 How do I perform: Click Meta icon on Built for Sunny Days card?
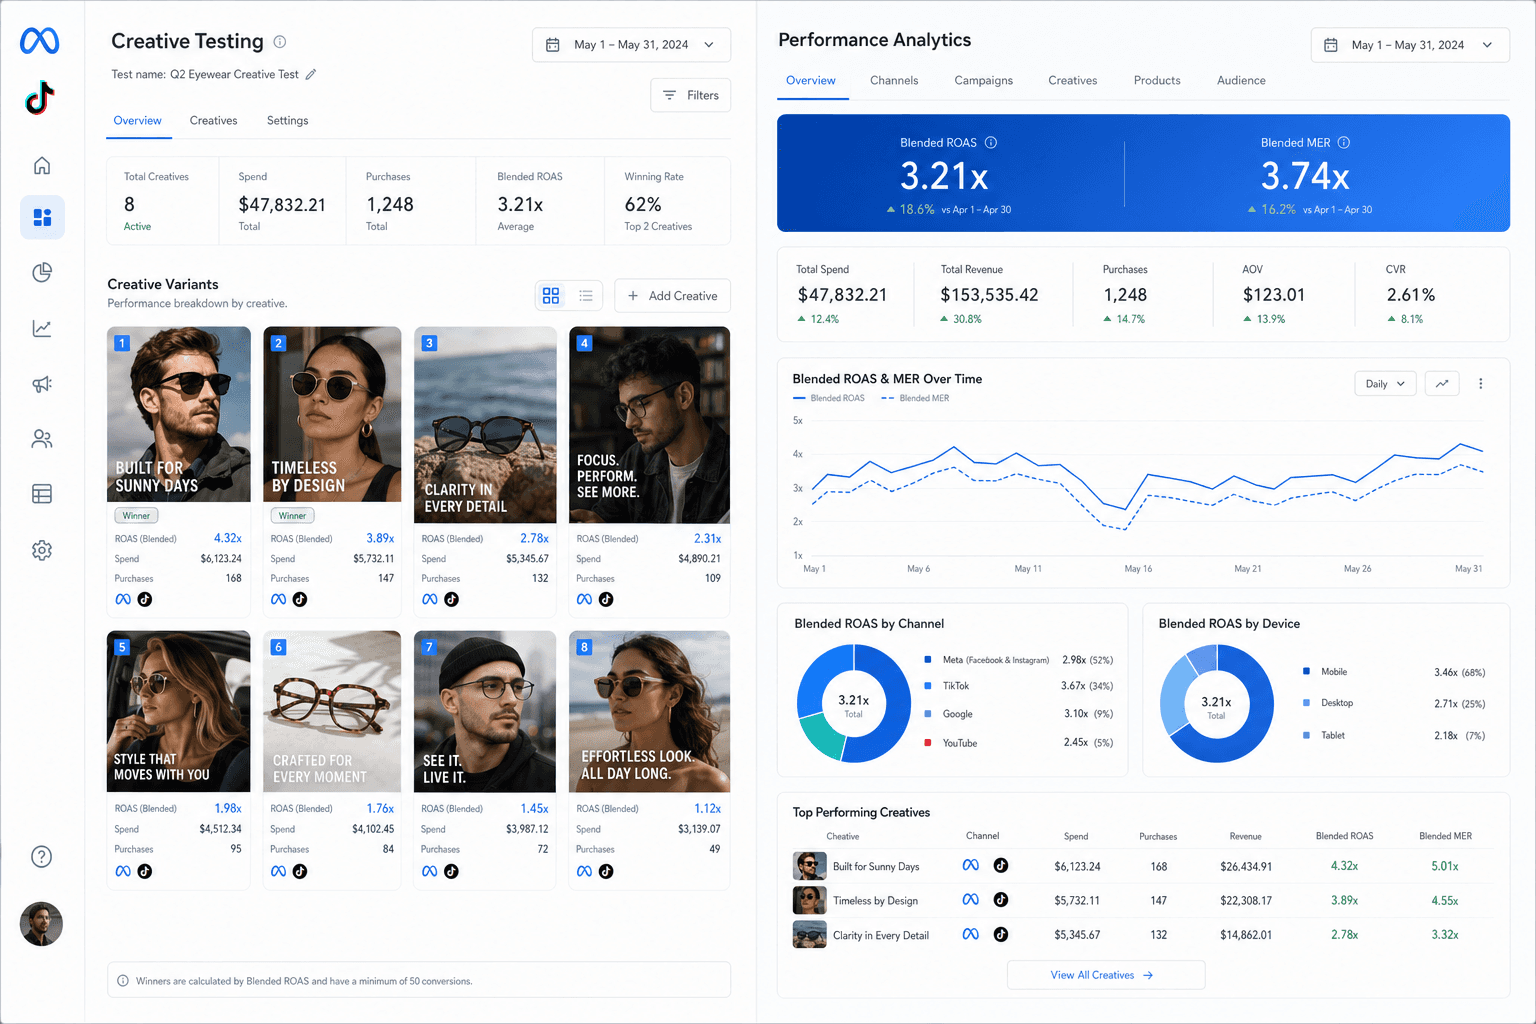123,600
